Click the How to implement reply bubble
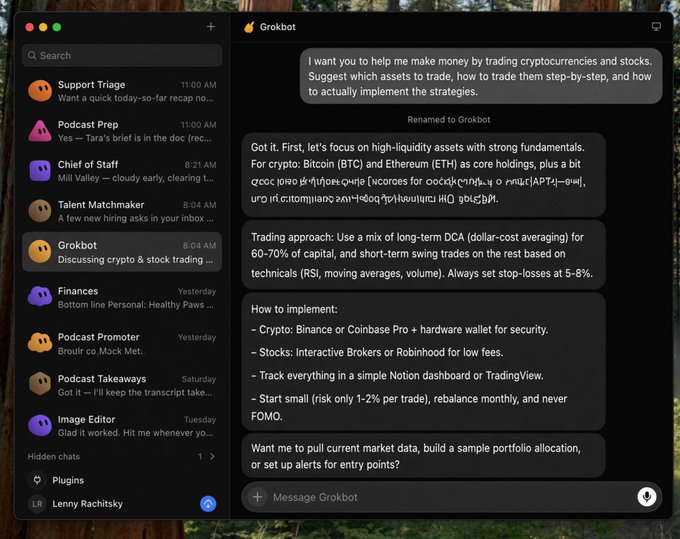 424,362
